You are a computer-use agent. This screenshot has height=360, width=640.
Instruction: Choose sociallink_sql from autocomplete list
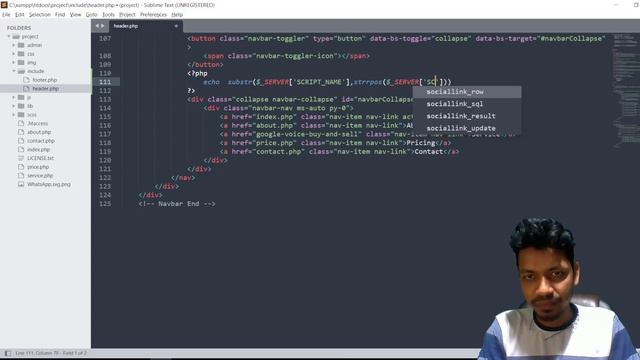467,104
